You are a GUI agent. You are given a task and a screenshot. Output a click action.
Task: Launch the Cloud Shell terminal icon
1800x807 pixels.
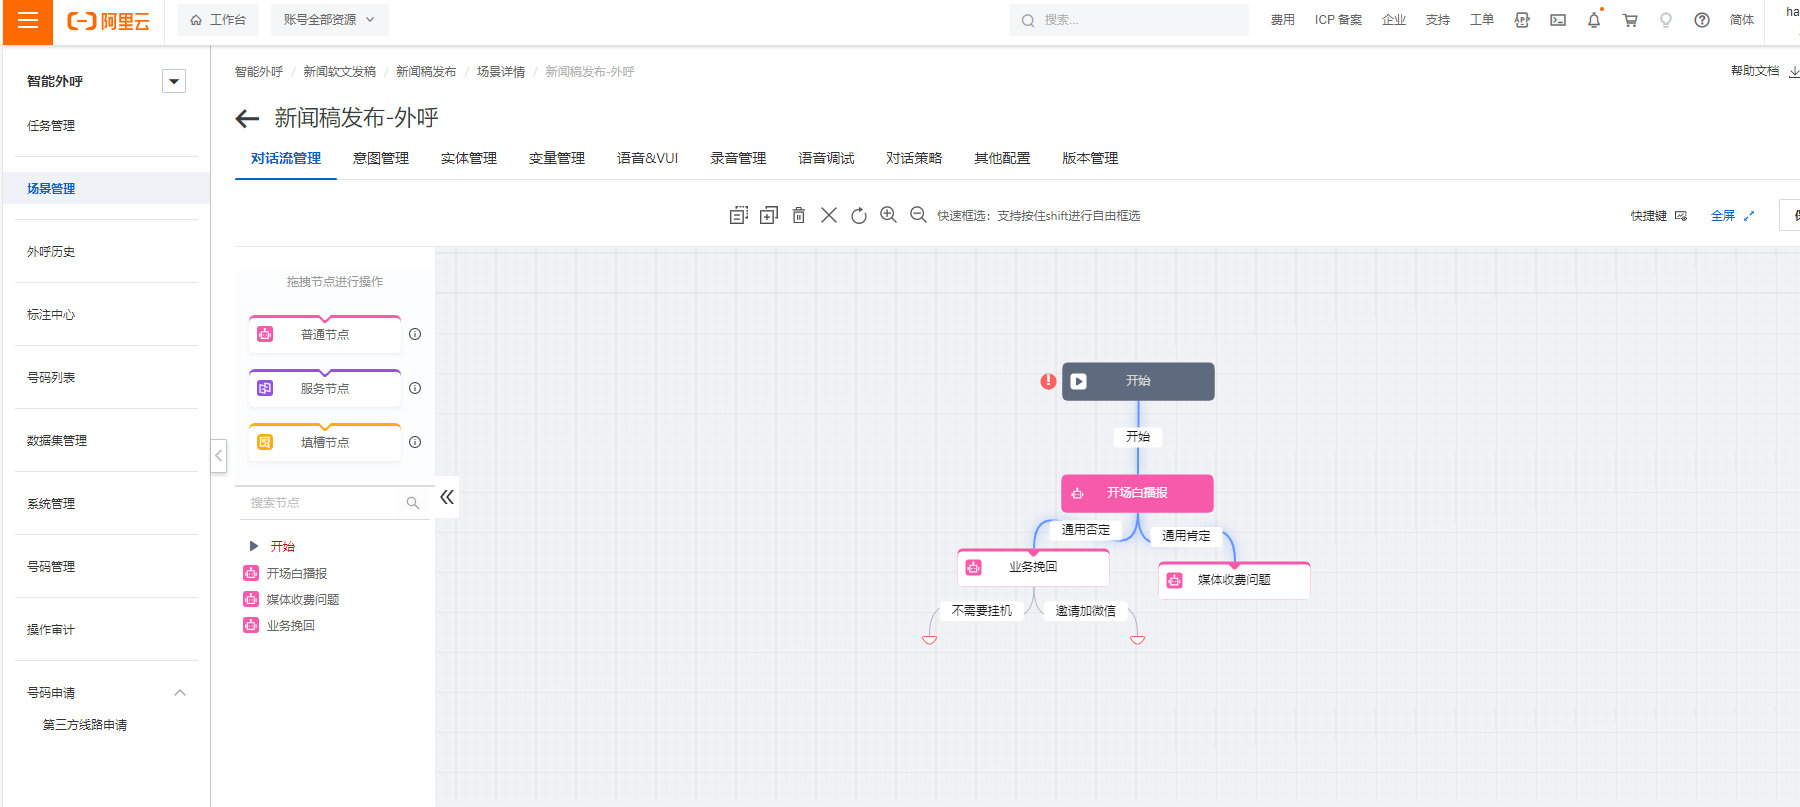click(1558, 20)
